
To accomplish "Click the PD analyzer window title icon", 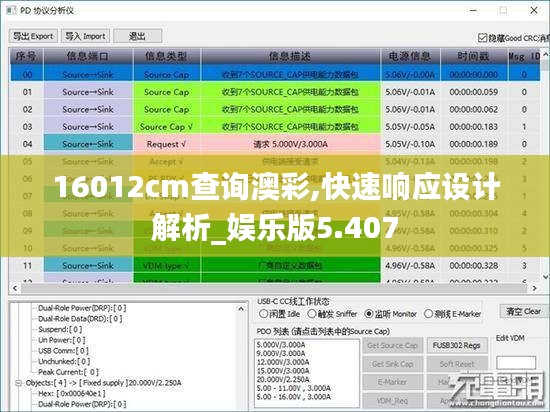I will [11, 11].
